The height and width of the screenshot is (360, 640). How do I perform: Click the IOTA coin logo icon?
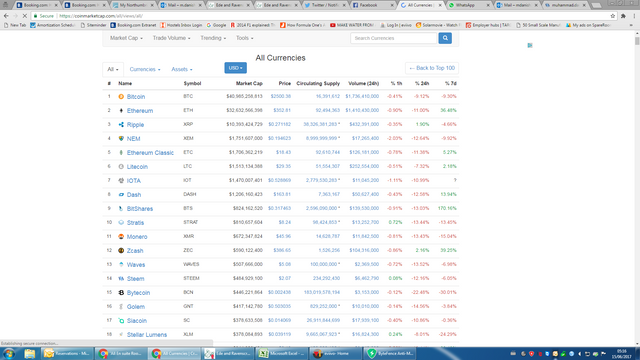[x=121, y=180]
